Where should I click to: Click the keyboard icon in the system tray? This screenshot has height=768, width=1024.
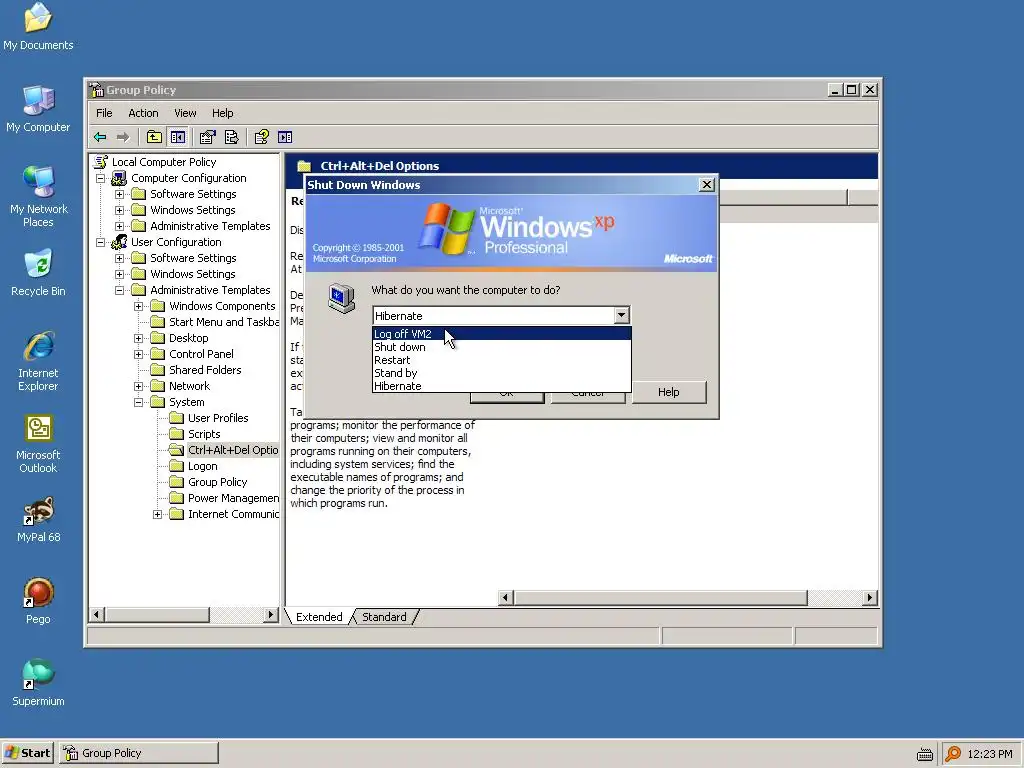924,754
